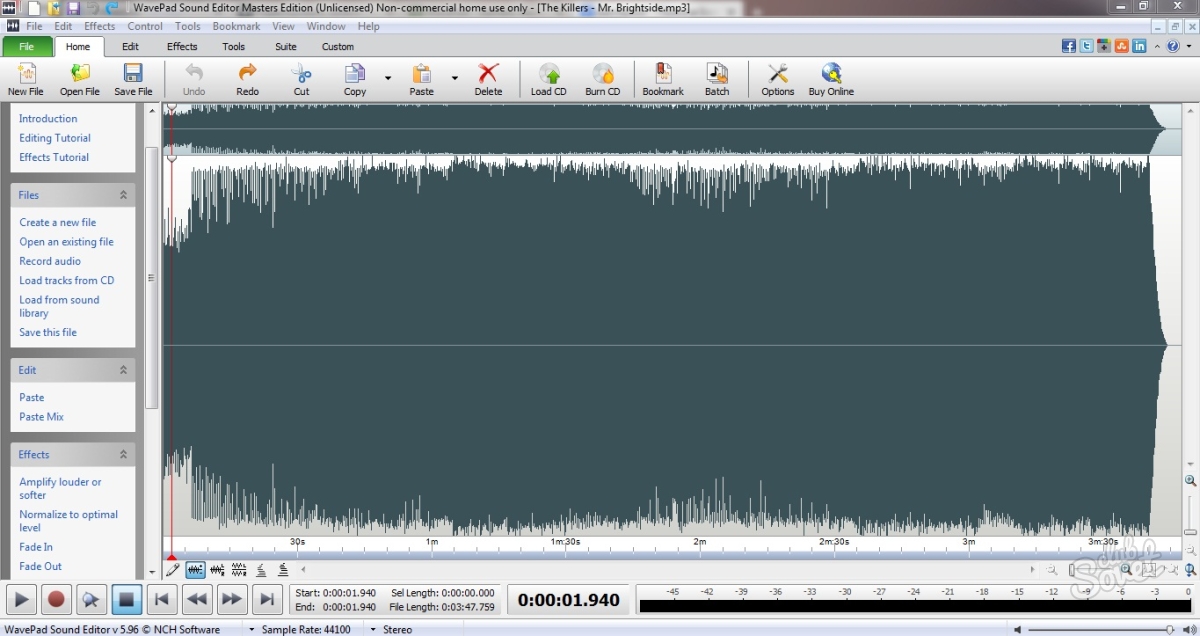Open the Sample Rate dropdown in status bar
Viewport: 1200px width, 636px height.
[x=253, y=630]
